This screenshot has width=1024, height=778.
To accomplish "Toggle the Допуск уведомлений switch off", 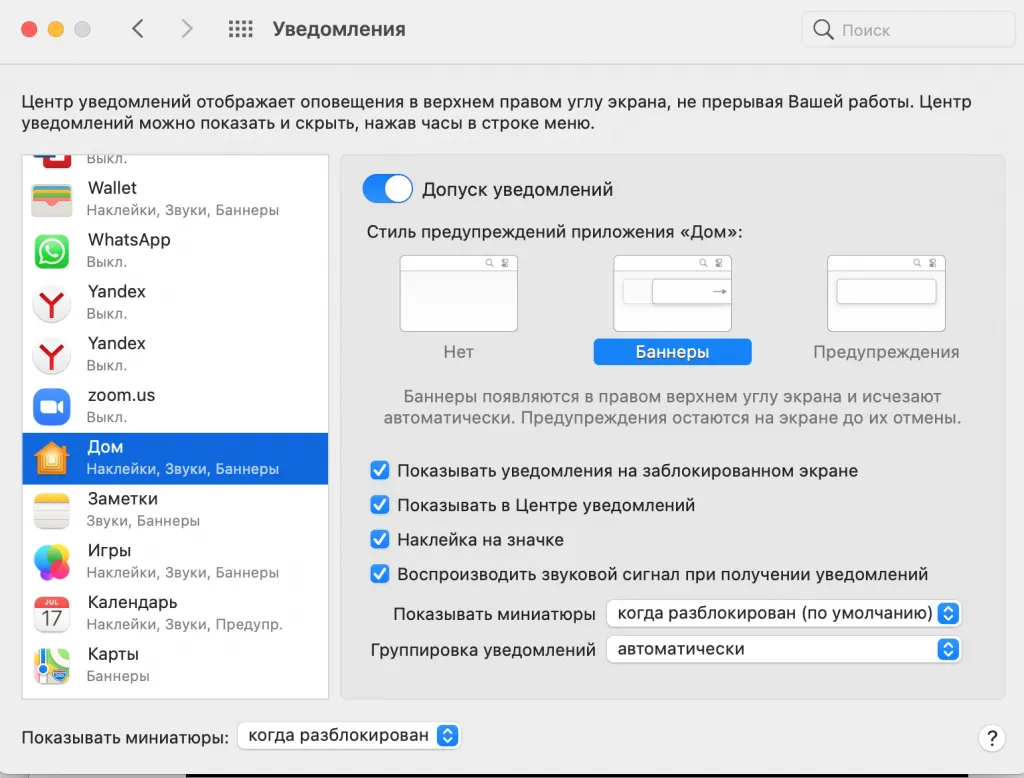I will (387, 189).
